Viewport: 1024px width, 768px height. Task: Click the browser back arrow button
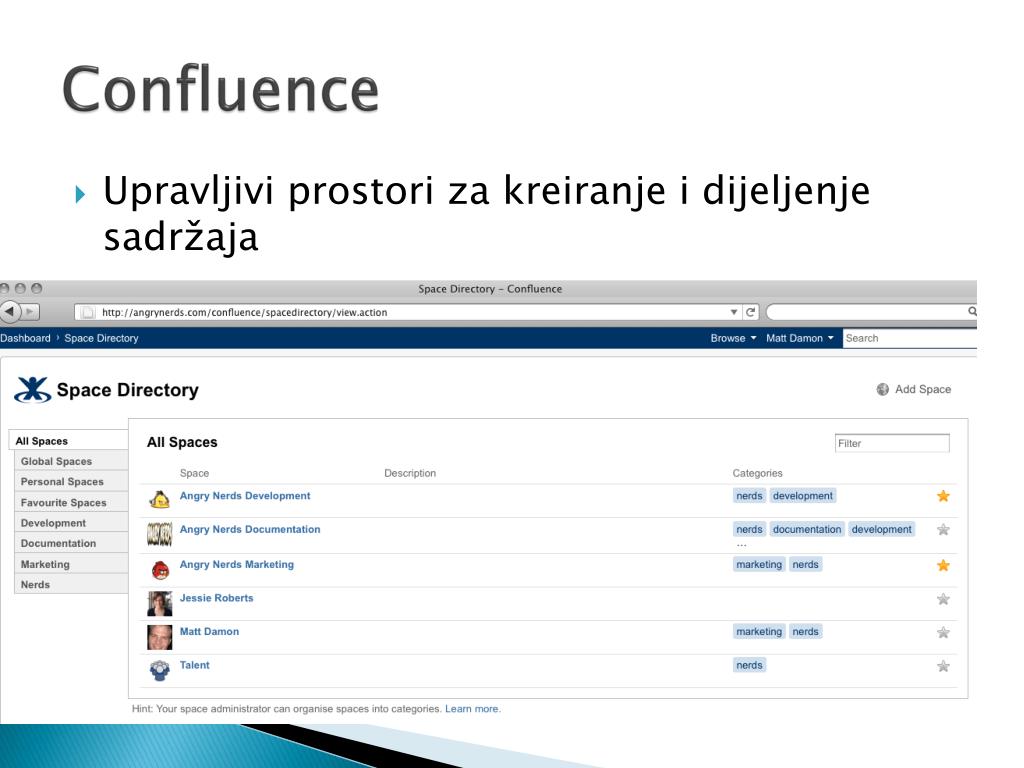(10, 312)
